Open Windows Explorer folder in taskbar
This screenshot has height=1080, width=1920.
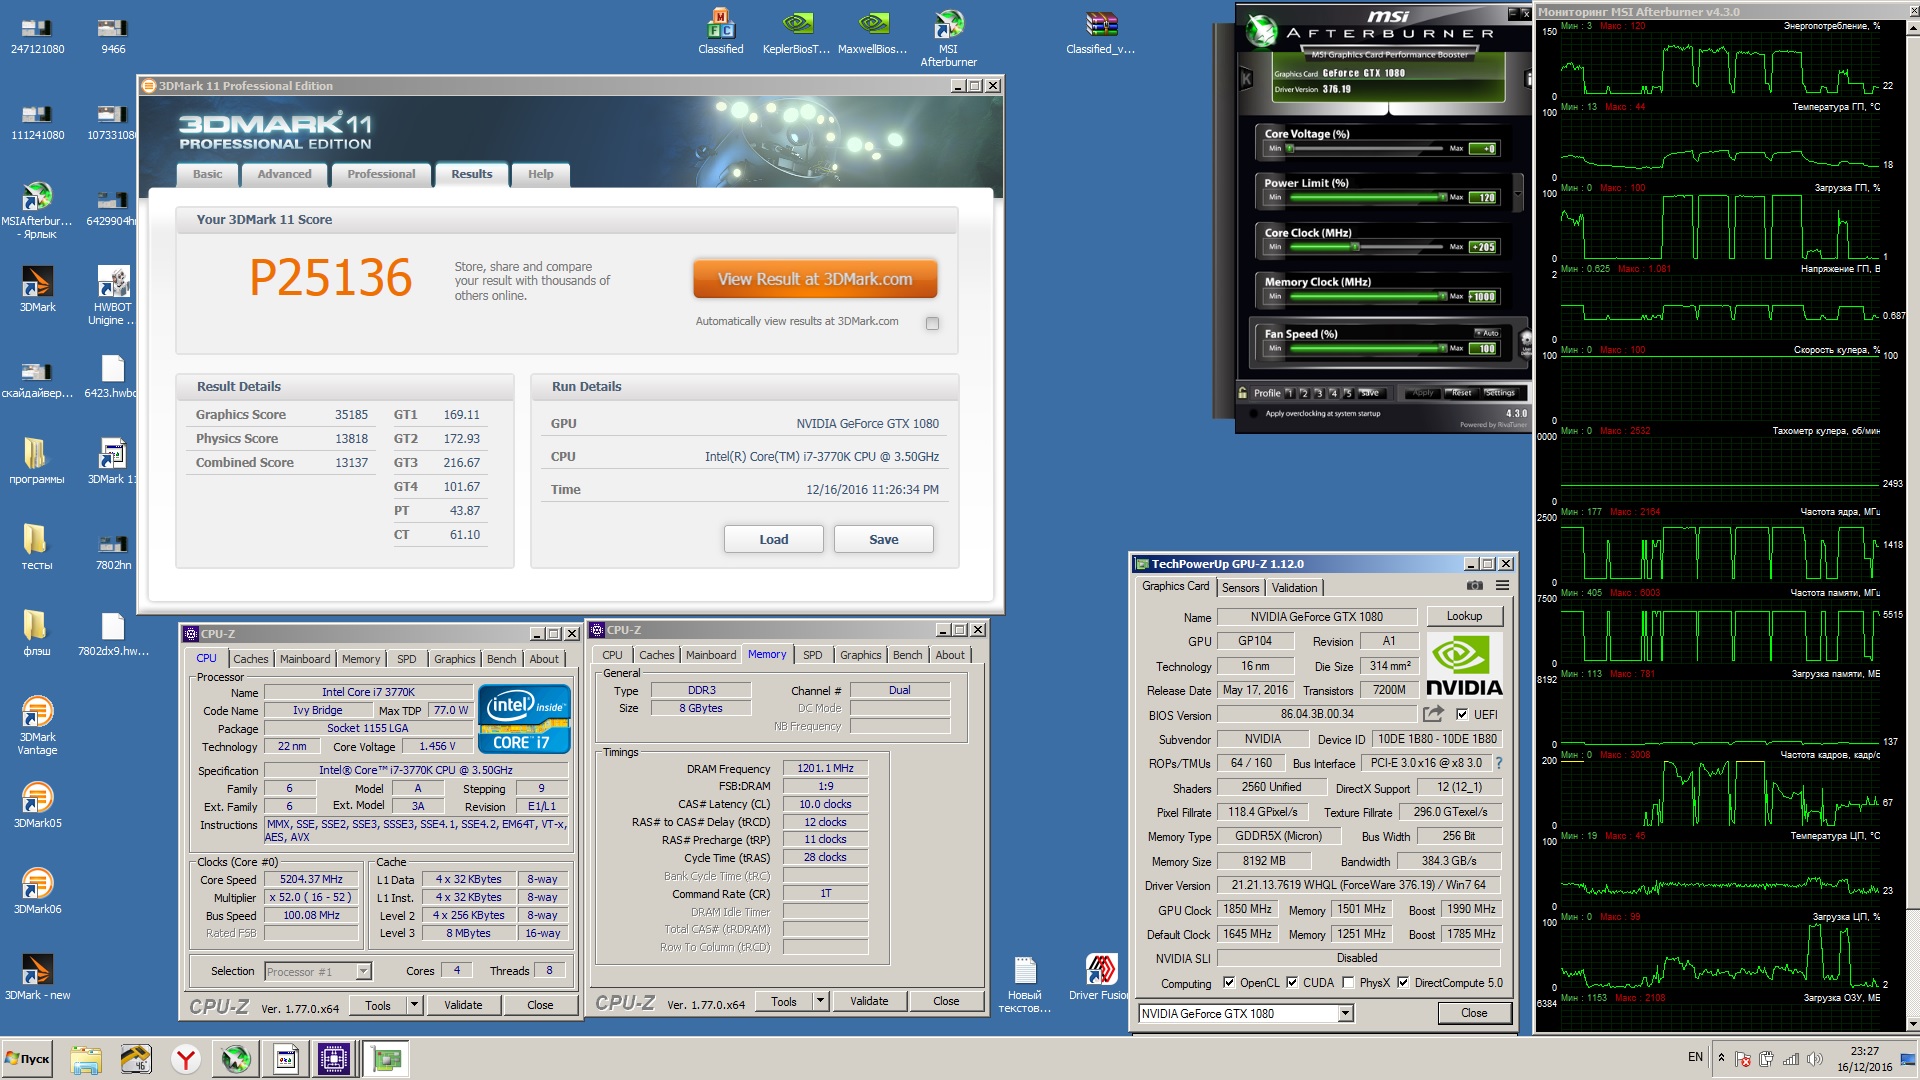[86, 1059]
